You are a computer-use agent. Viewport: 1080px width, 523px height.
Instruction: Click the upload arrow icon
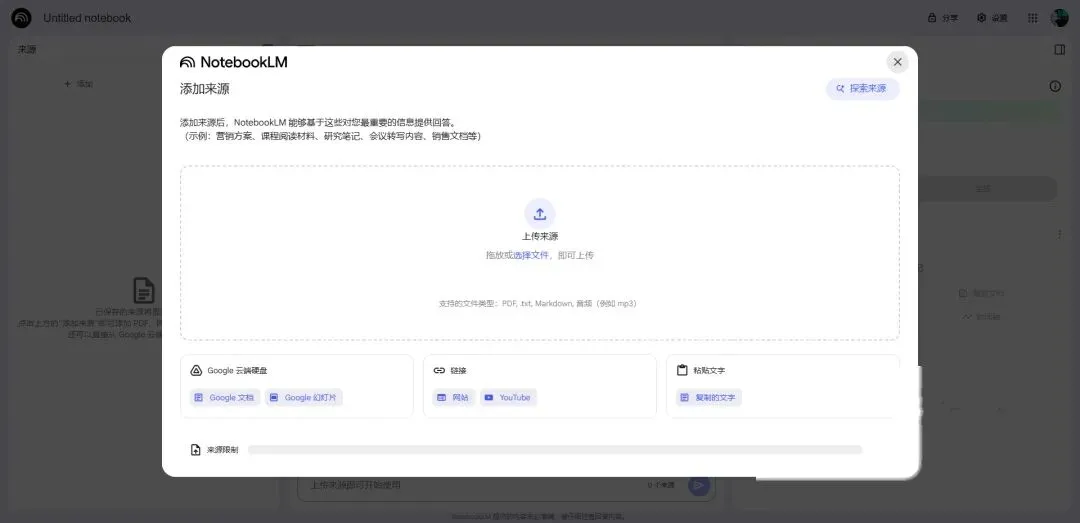pyautogui.click(x=540, y=214)
